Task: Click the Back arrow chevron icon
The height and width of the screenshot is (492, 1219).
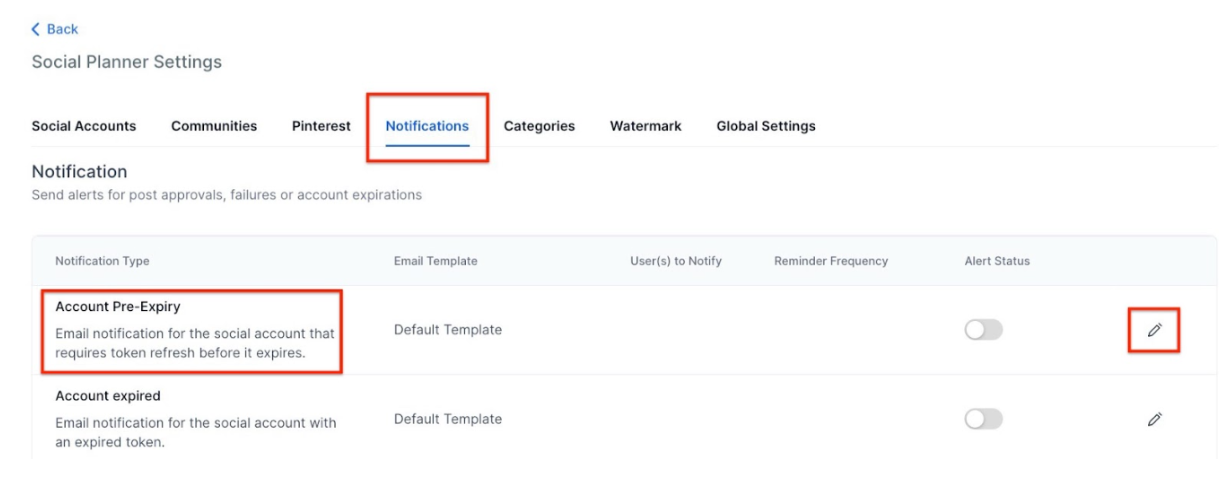Action: [x=36, y=30]
